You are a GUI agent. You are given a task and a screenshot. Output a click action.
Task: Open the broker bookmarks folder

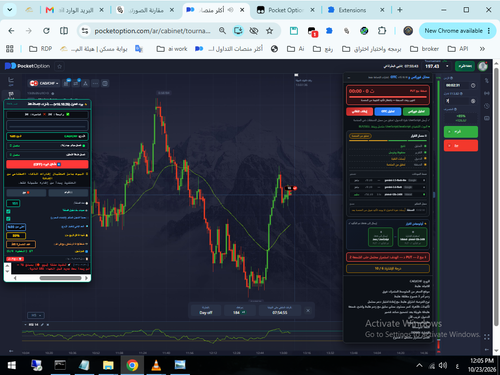pos(424,49)
